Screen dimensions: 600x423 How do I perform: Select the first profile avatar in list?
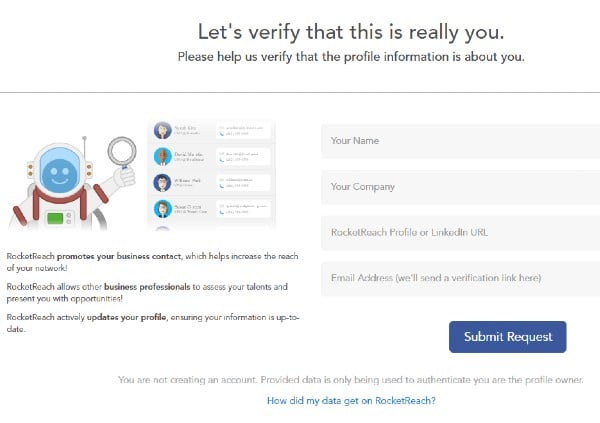pos(163,131)
